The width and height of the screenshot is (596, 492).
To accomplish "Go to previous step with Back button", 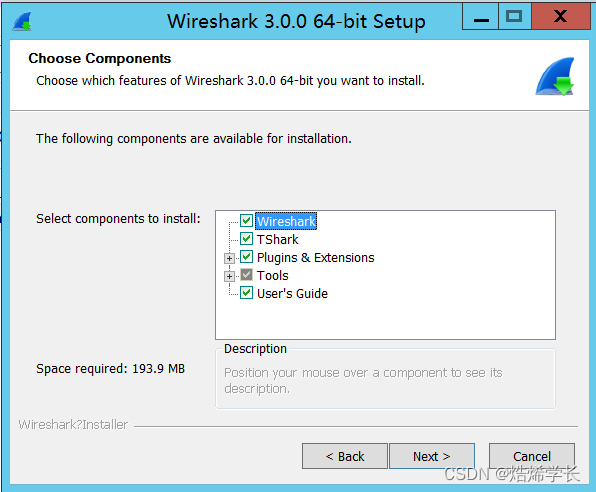I will [345, 456].
